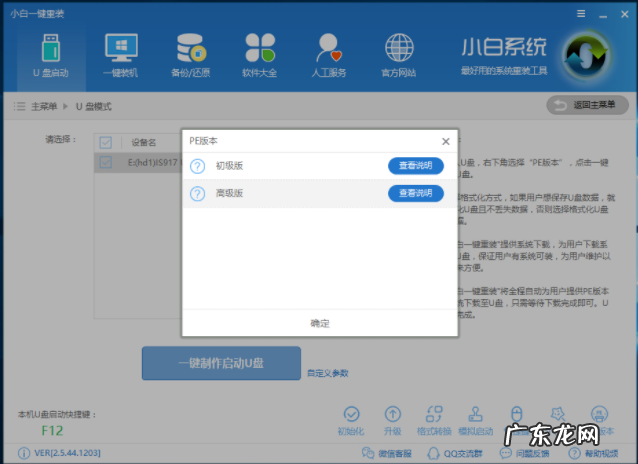
Task: Click the 设备名 column header
Action: [143, 142]
